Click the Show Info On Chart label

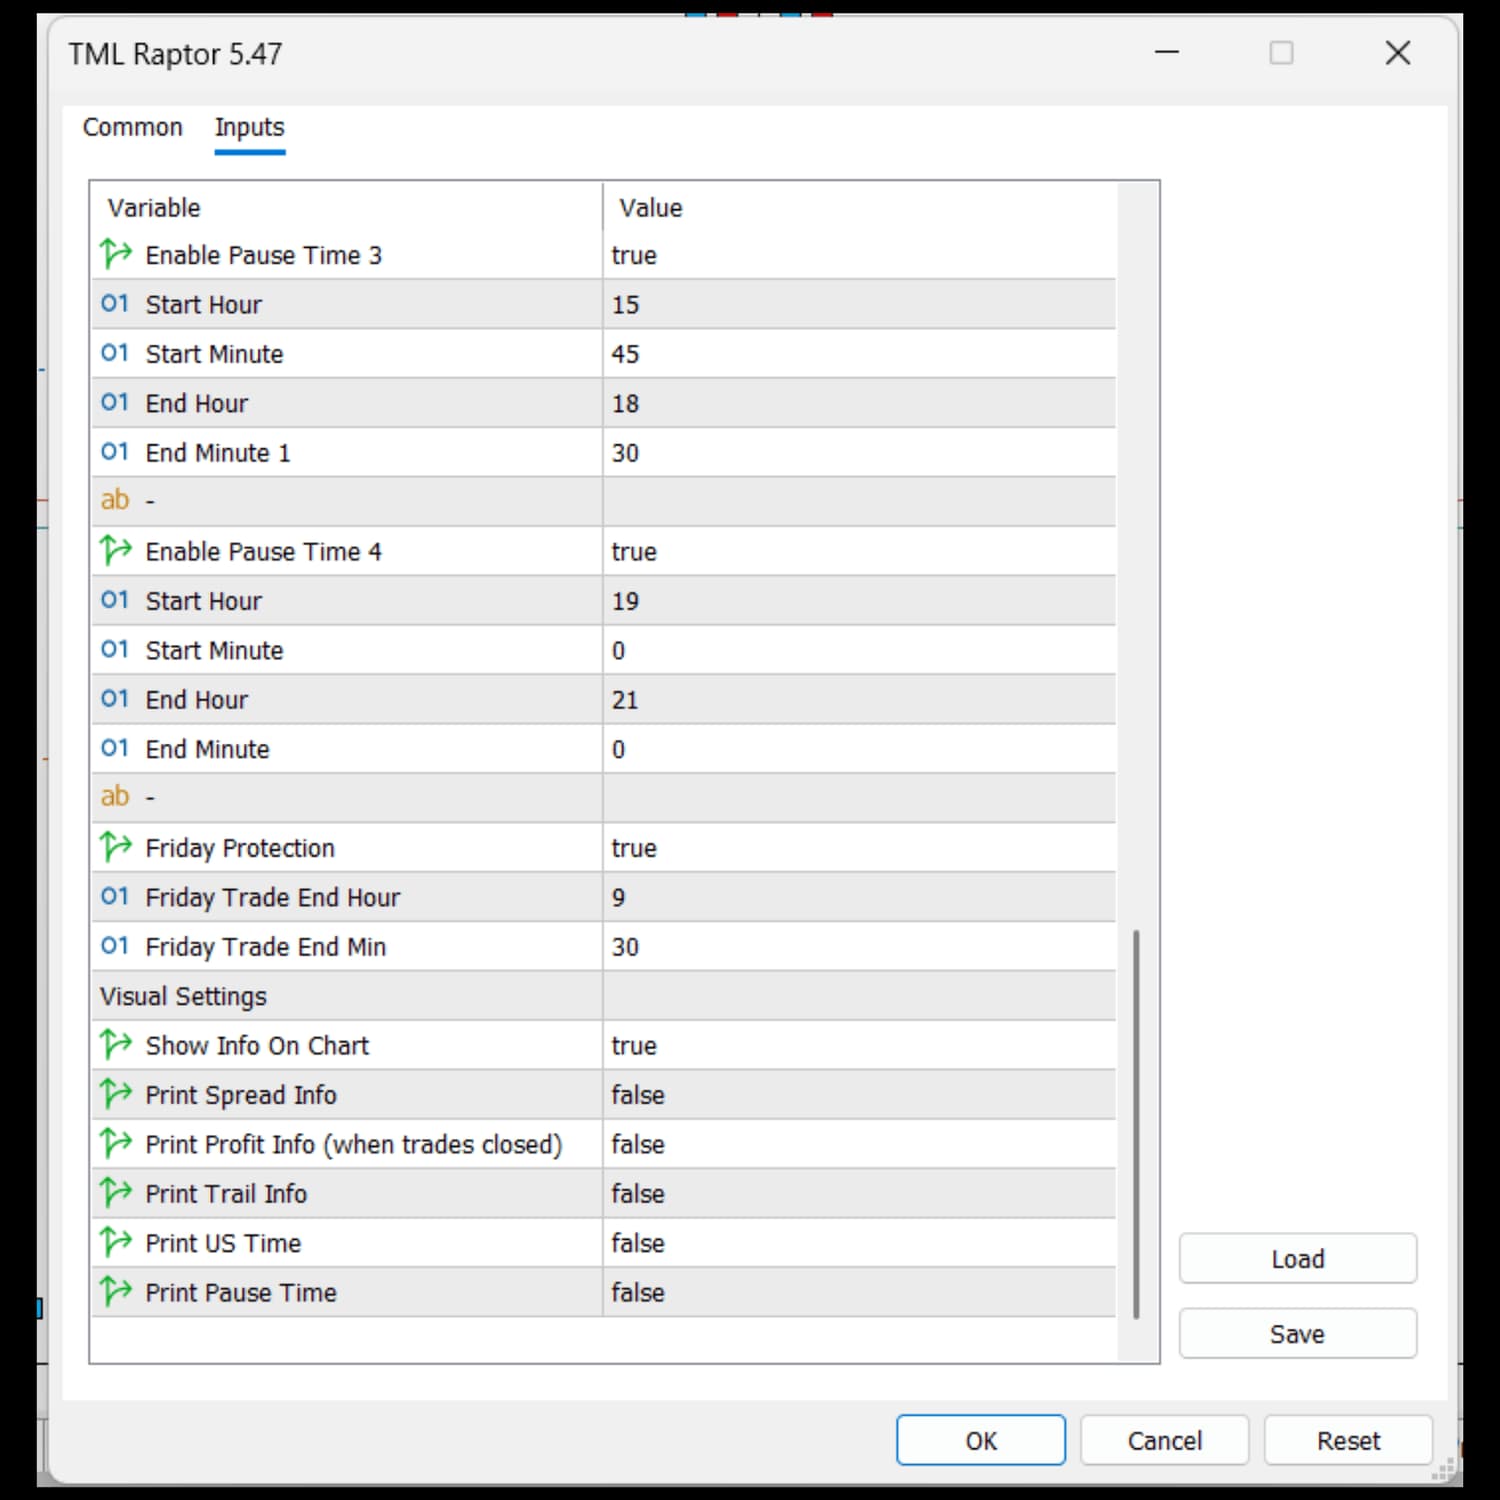click(x=257, y=1046)
